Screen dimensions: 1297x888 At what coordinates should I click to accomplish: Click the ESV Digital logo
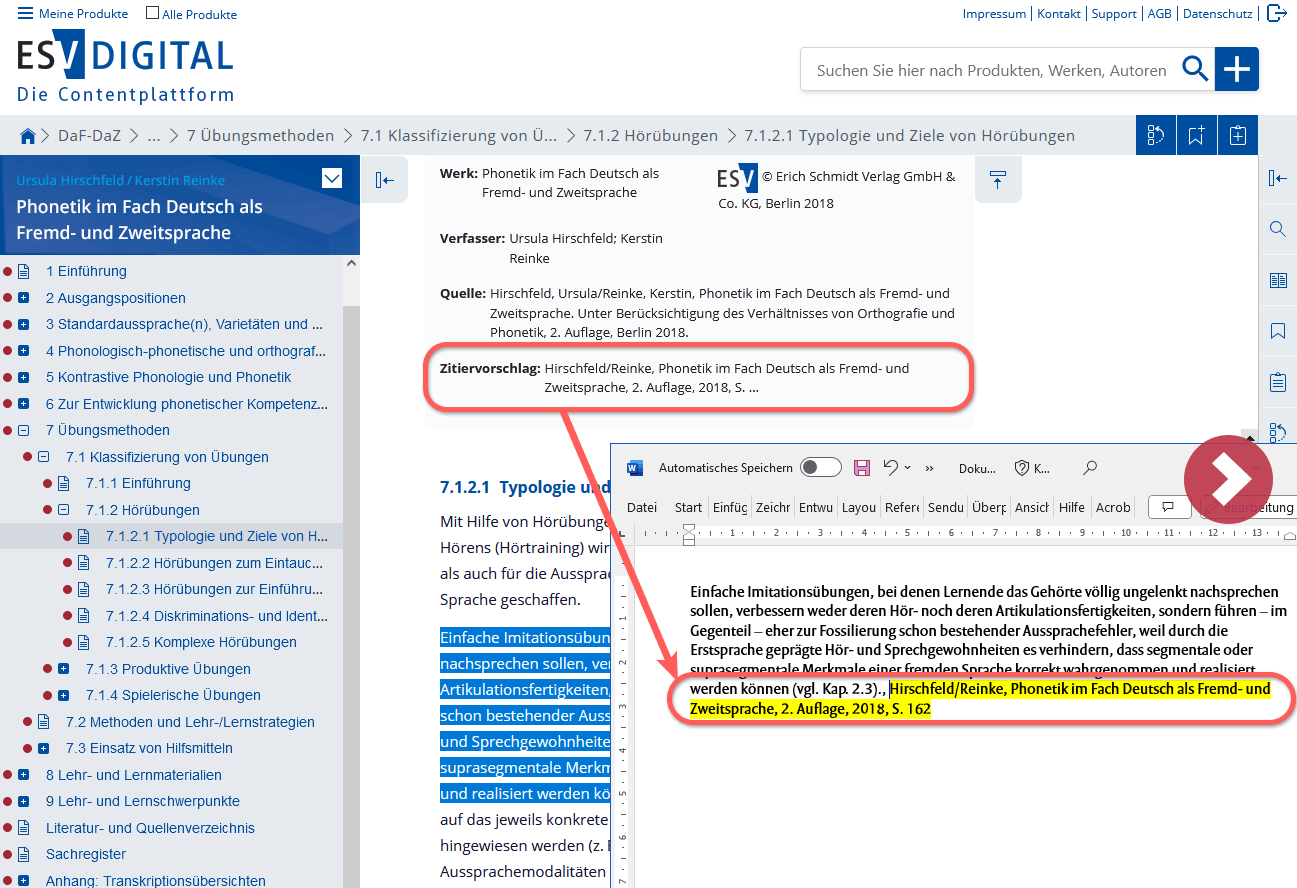[124, 65]
